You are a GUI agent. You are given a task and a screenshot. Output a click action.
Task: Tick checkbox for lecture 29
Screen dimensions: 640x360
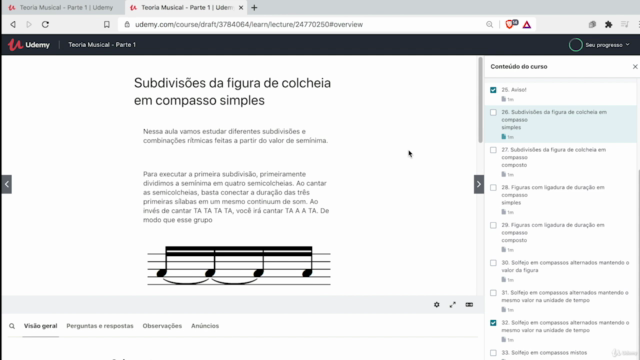(493, 225)
